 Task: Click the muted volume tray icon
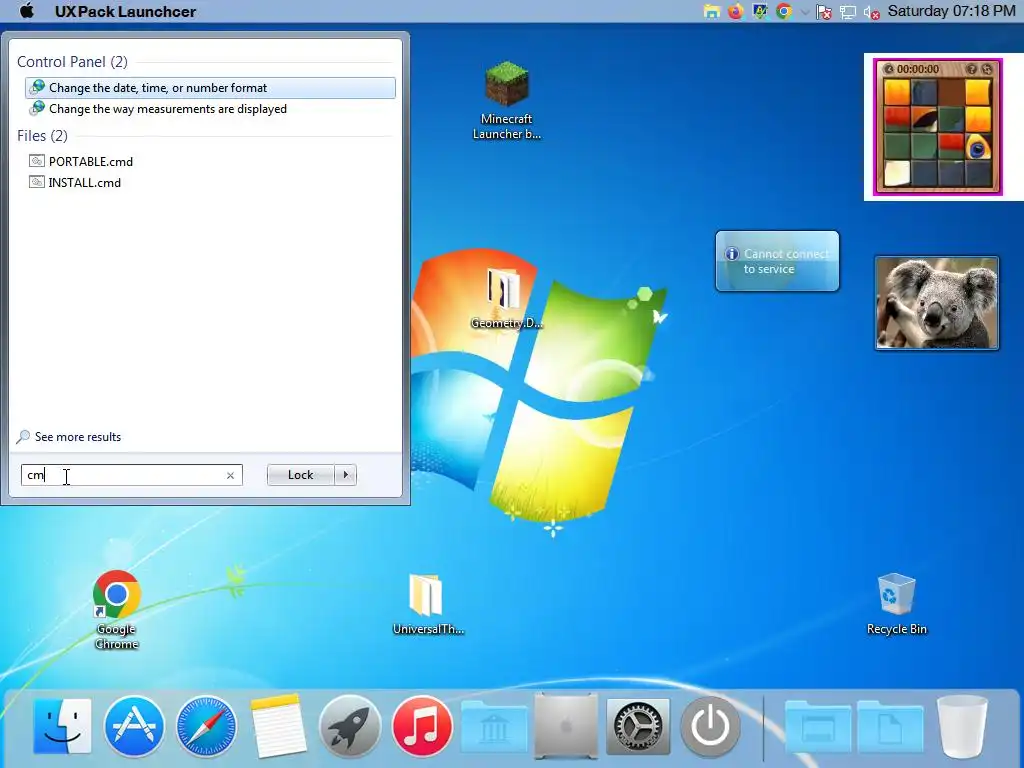[872, 12]
